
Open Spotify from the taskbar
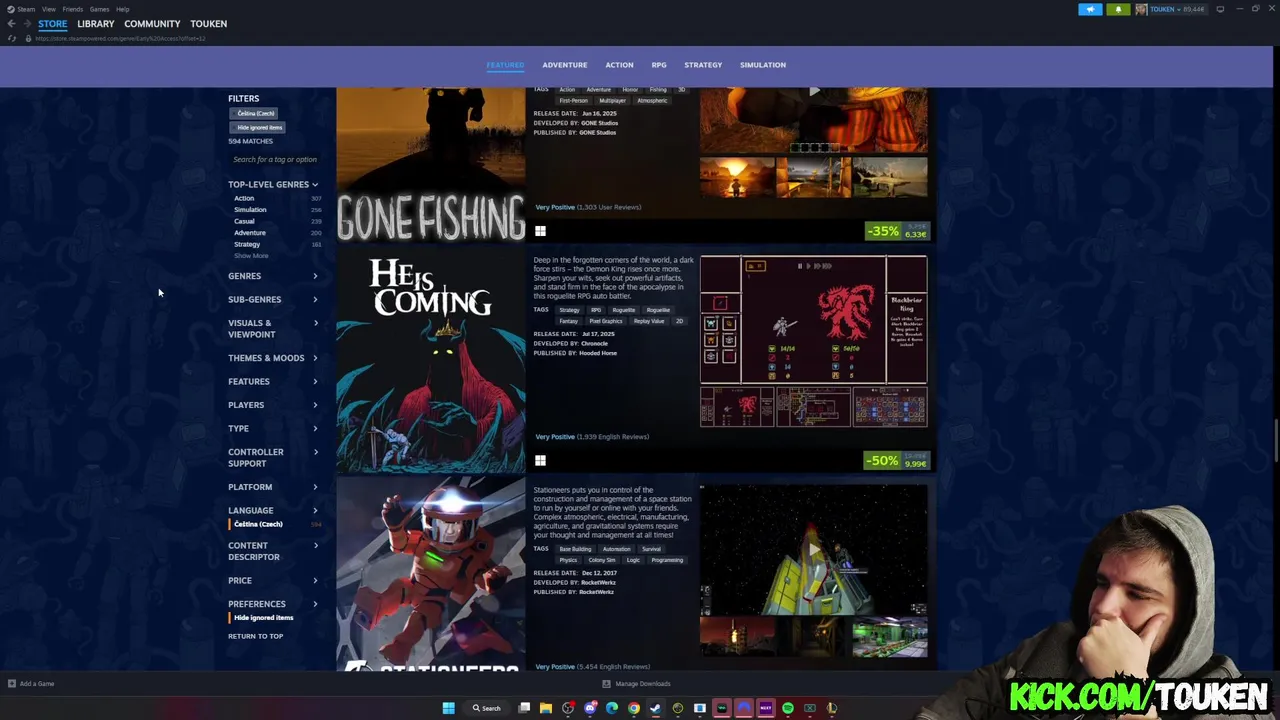tap(788, 708)
